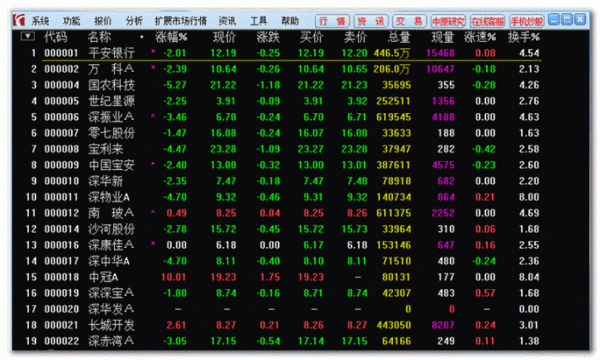Click current volume 15468

point(440,53)
